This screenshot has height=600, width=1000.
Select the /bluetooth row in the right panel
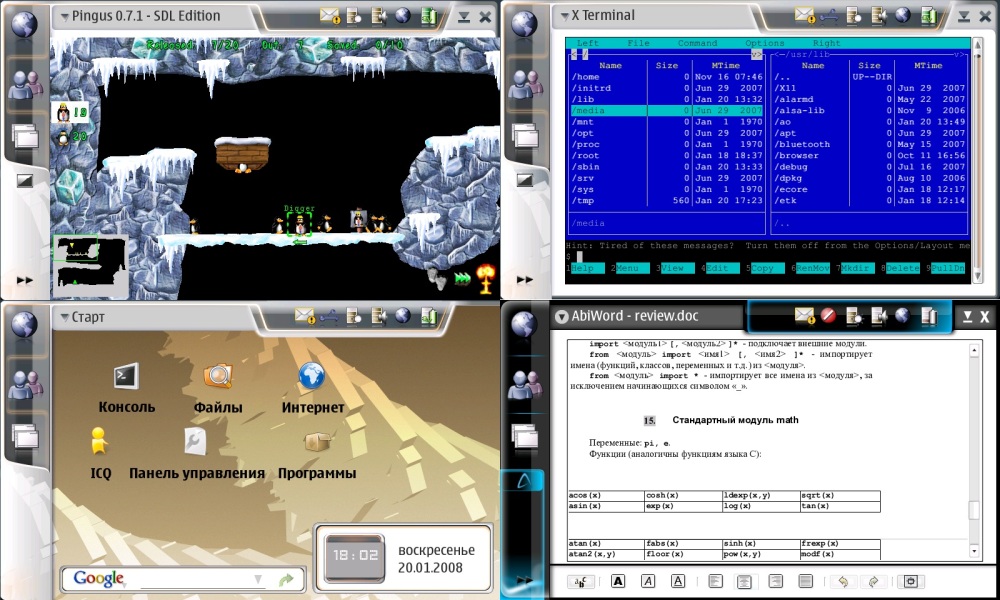tap(869, 144)
